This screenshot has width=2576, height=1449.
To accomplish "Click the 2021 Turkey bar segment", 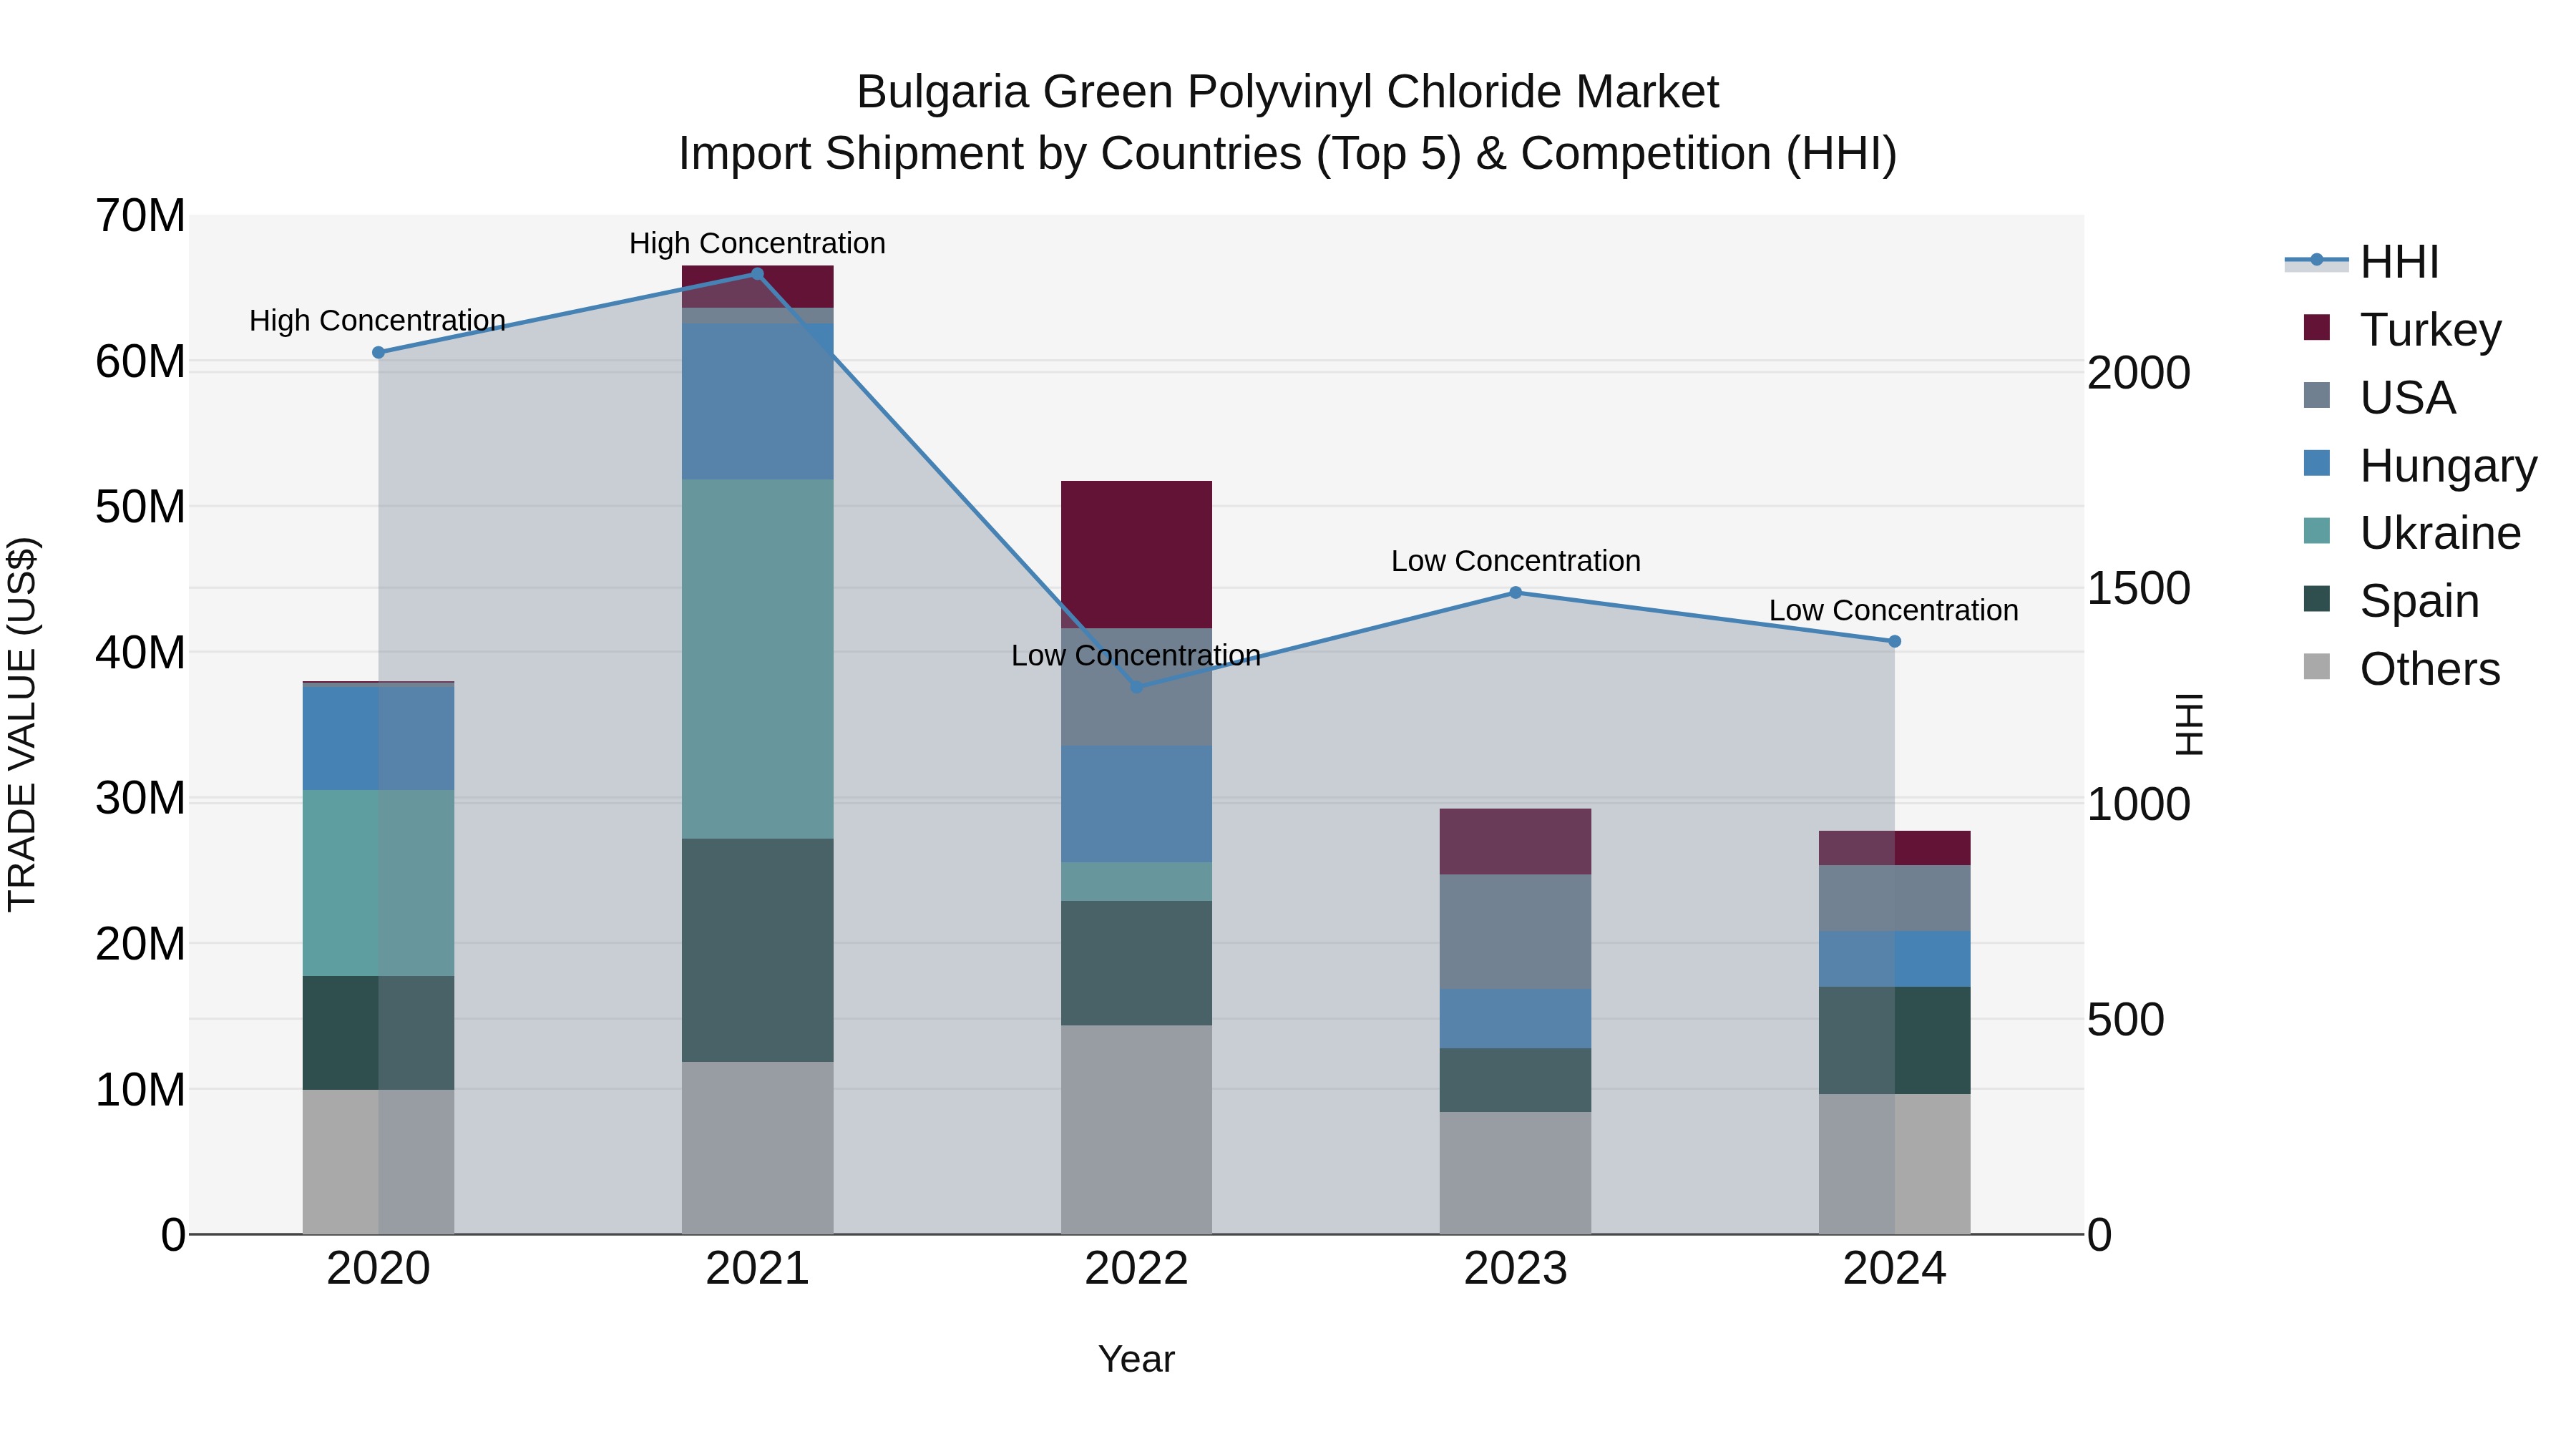I will [x=757, y=287].
